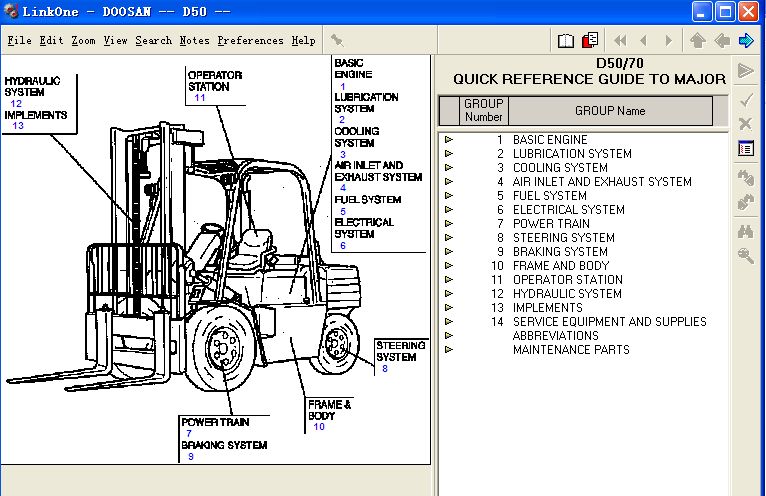Open the Zoom menu
Image resolution: width=766 pixels, height=496 pixels.
(x=83, y=41)
